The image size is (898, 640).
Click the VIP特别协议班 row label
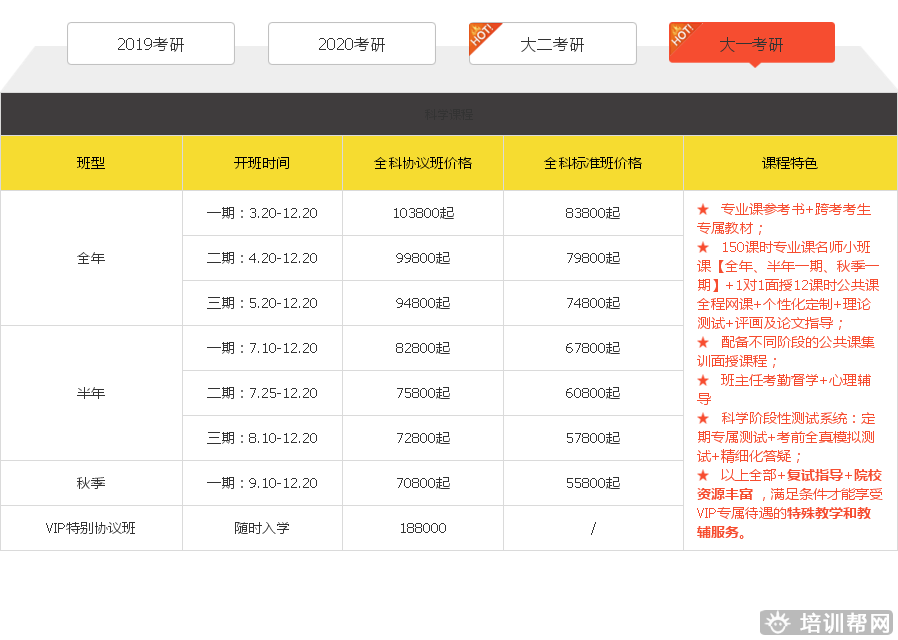pyautogui.click(x=91, y=528)
